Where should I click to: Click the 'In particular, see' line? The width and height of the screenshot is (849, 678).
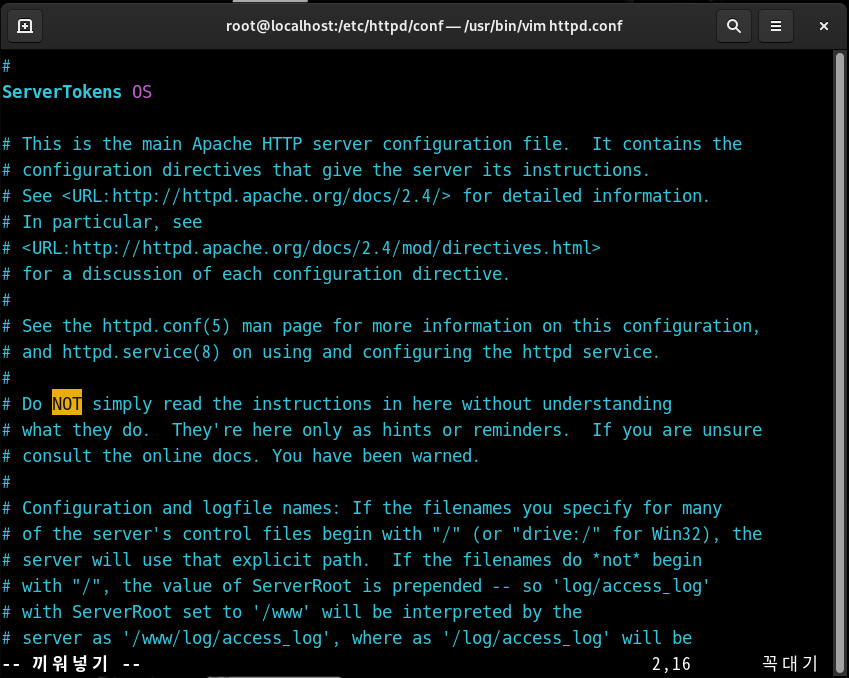pos(102,222)
